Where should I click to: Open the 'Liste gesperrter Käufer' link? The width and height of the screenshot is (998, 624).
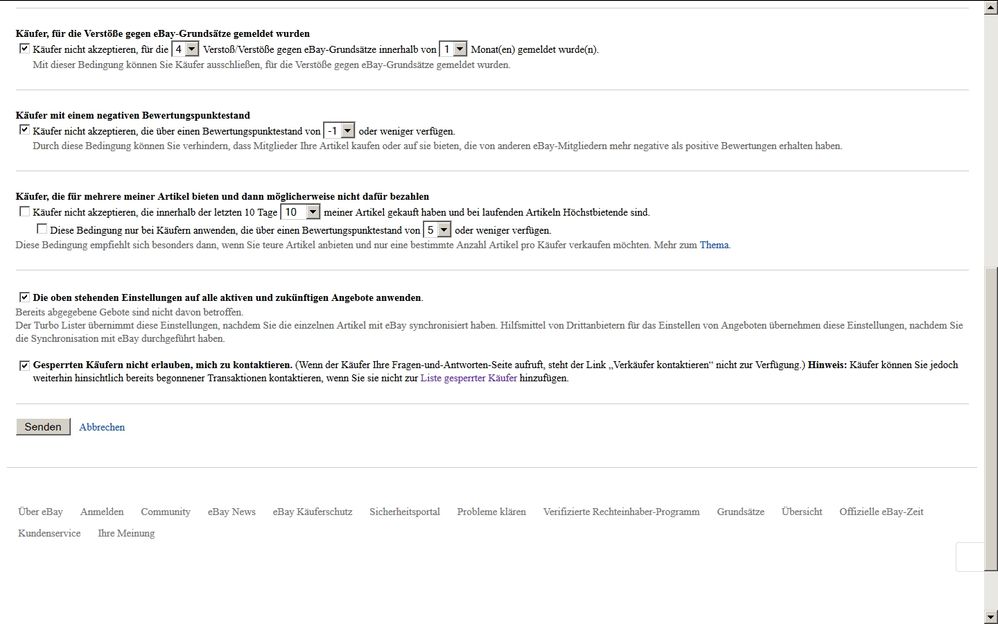click(x=468, y=378)
